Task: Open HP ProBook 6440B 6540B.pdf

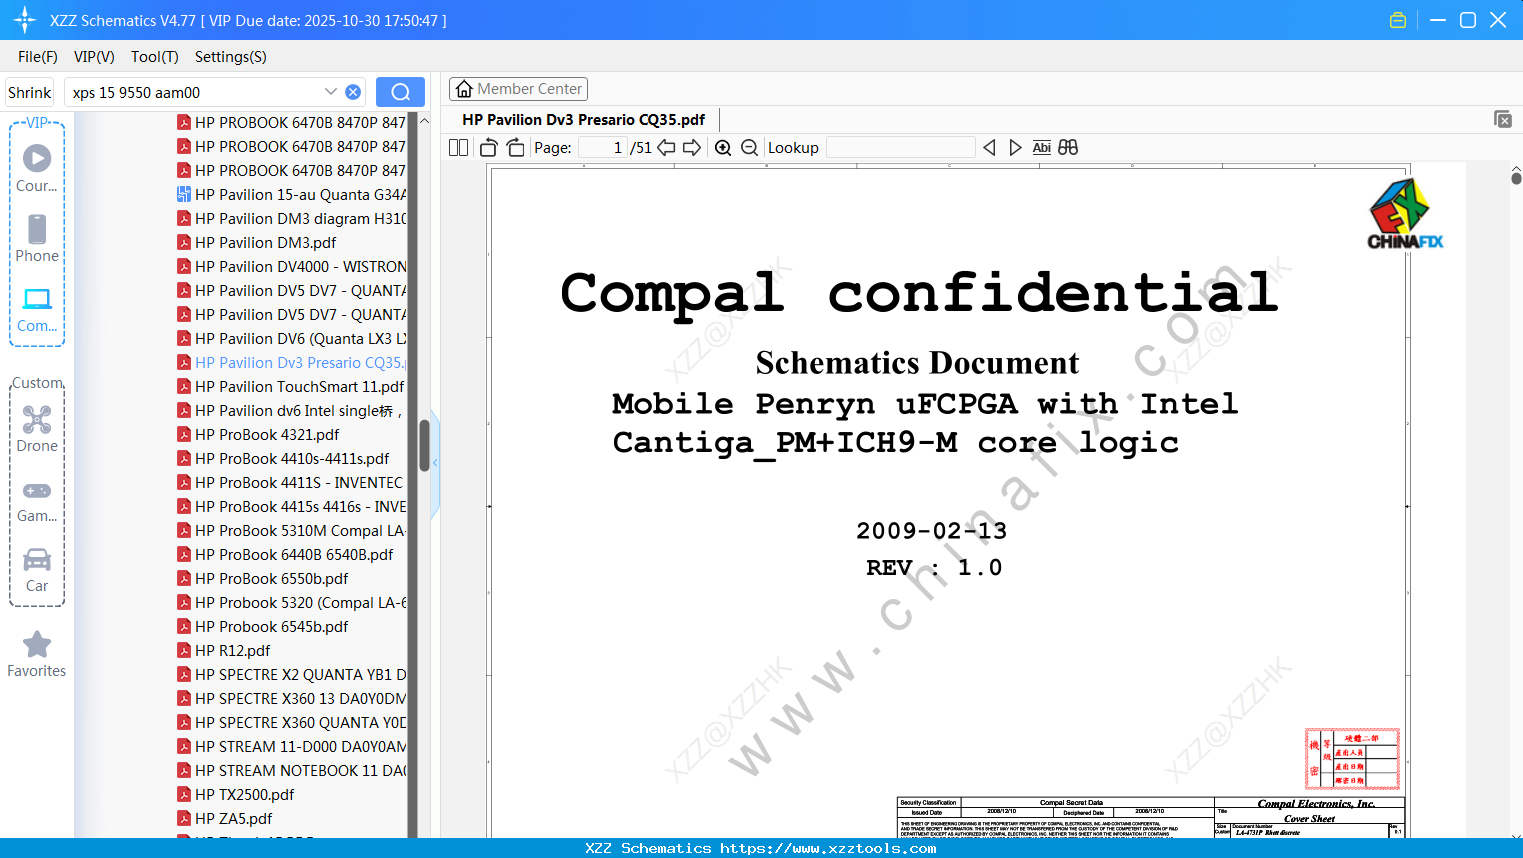Action: (285, 555)
